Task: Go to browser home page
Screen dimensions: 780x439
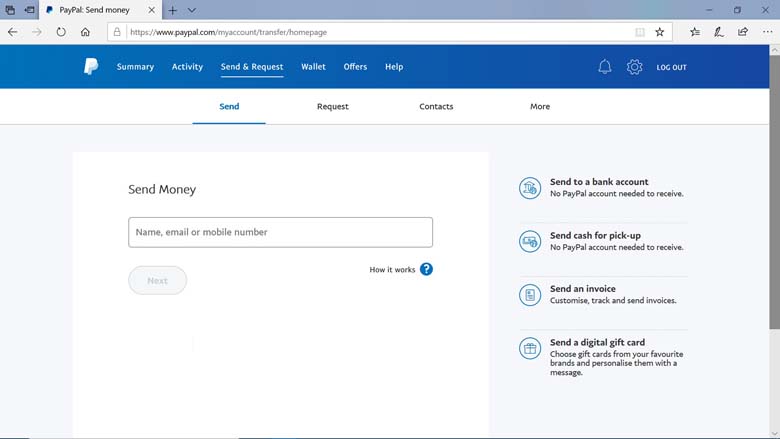Action: click(86, 32)
